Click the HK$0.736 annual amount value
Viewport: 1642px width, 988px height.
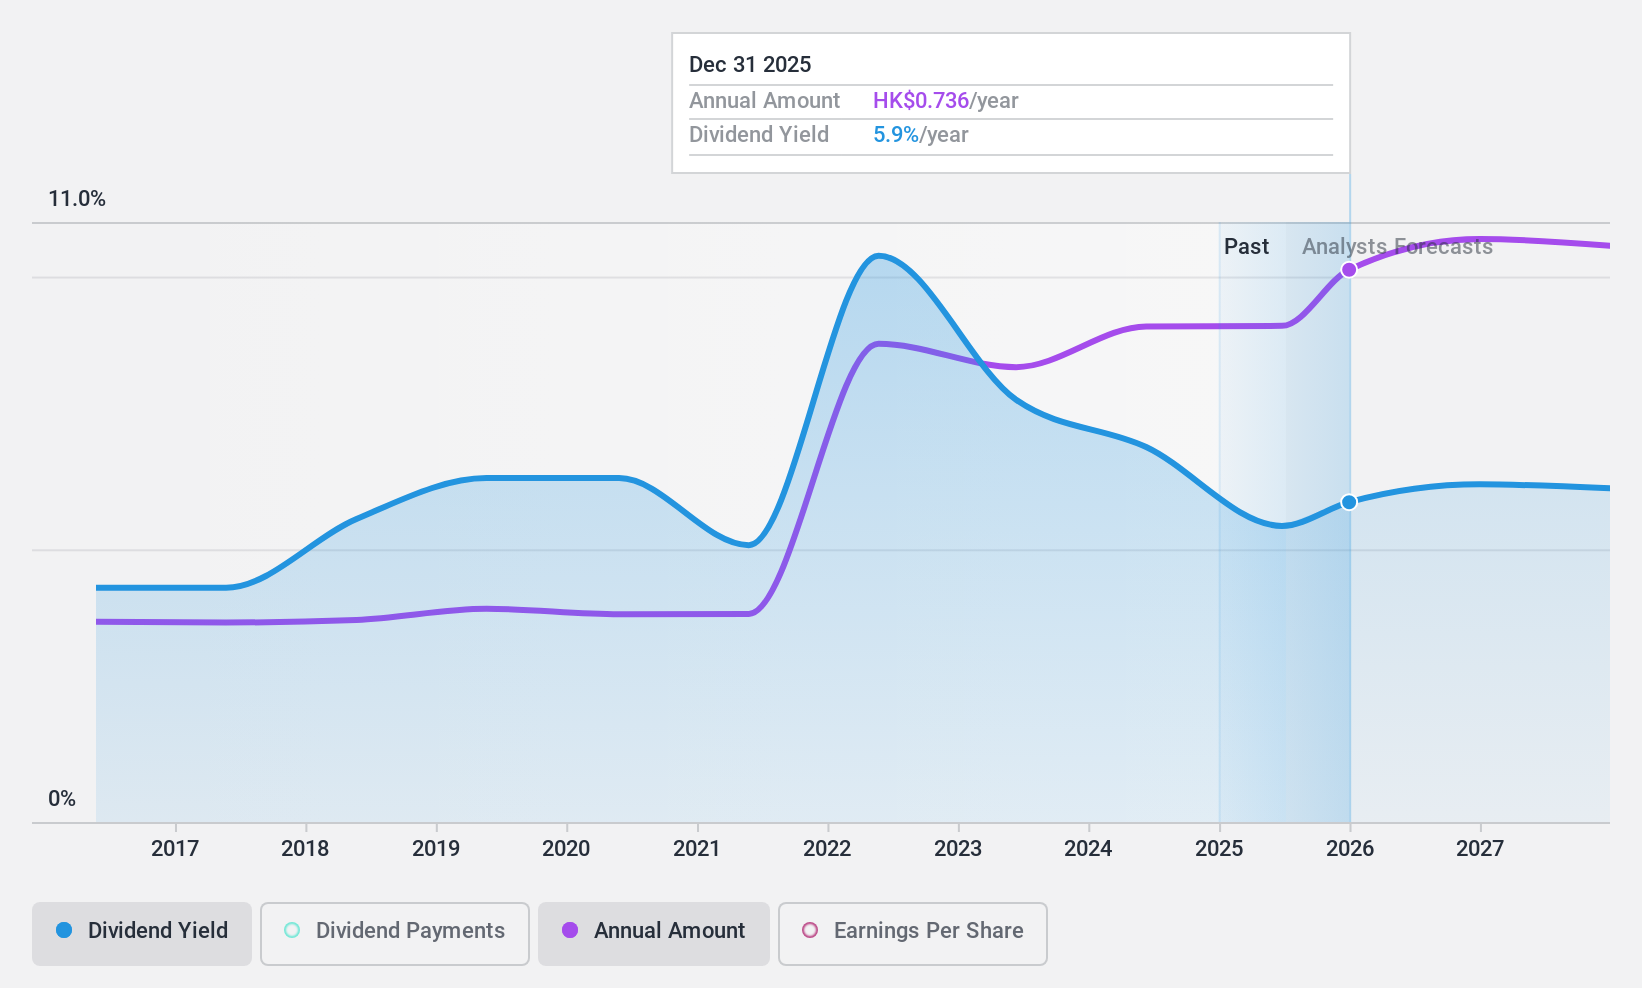[921, 101]
